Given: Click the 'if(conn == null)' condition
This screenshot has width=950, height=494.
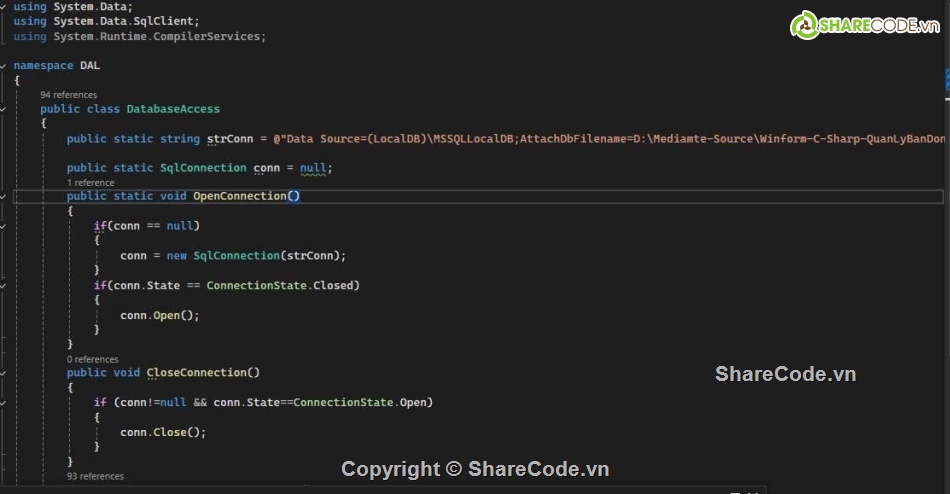Looking at the screenshot, I should [147, 225].
